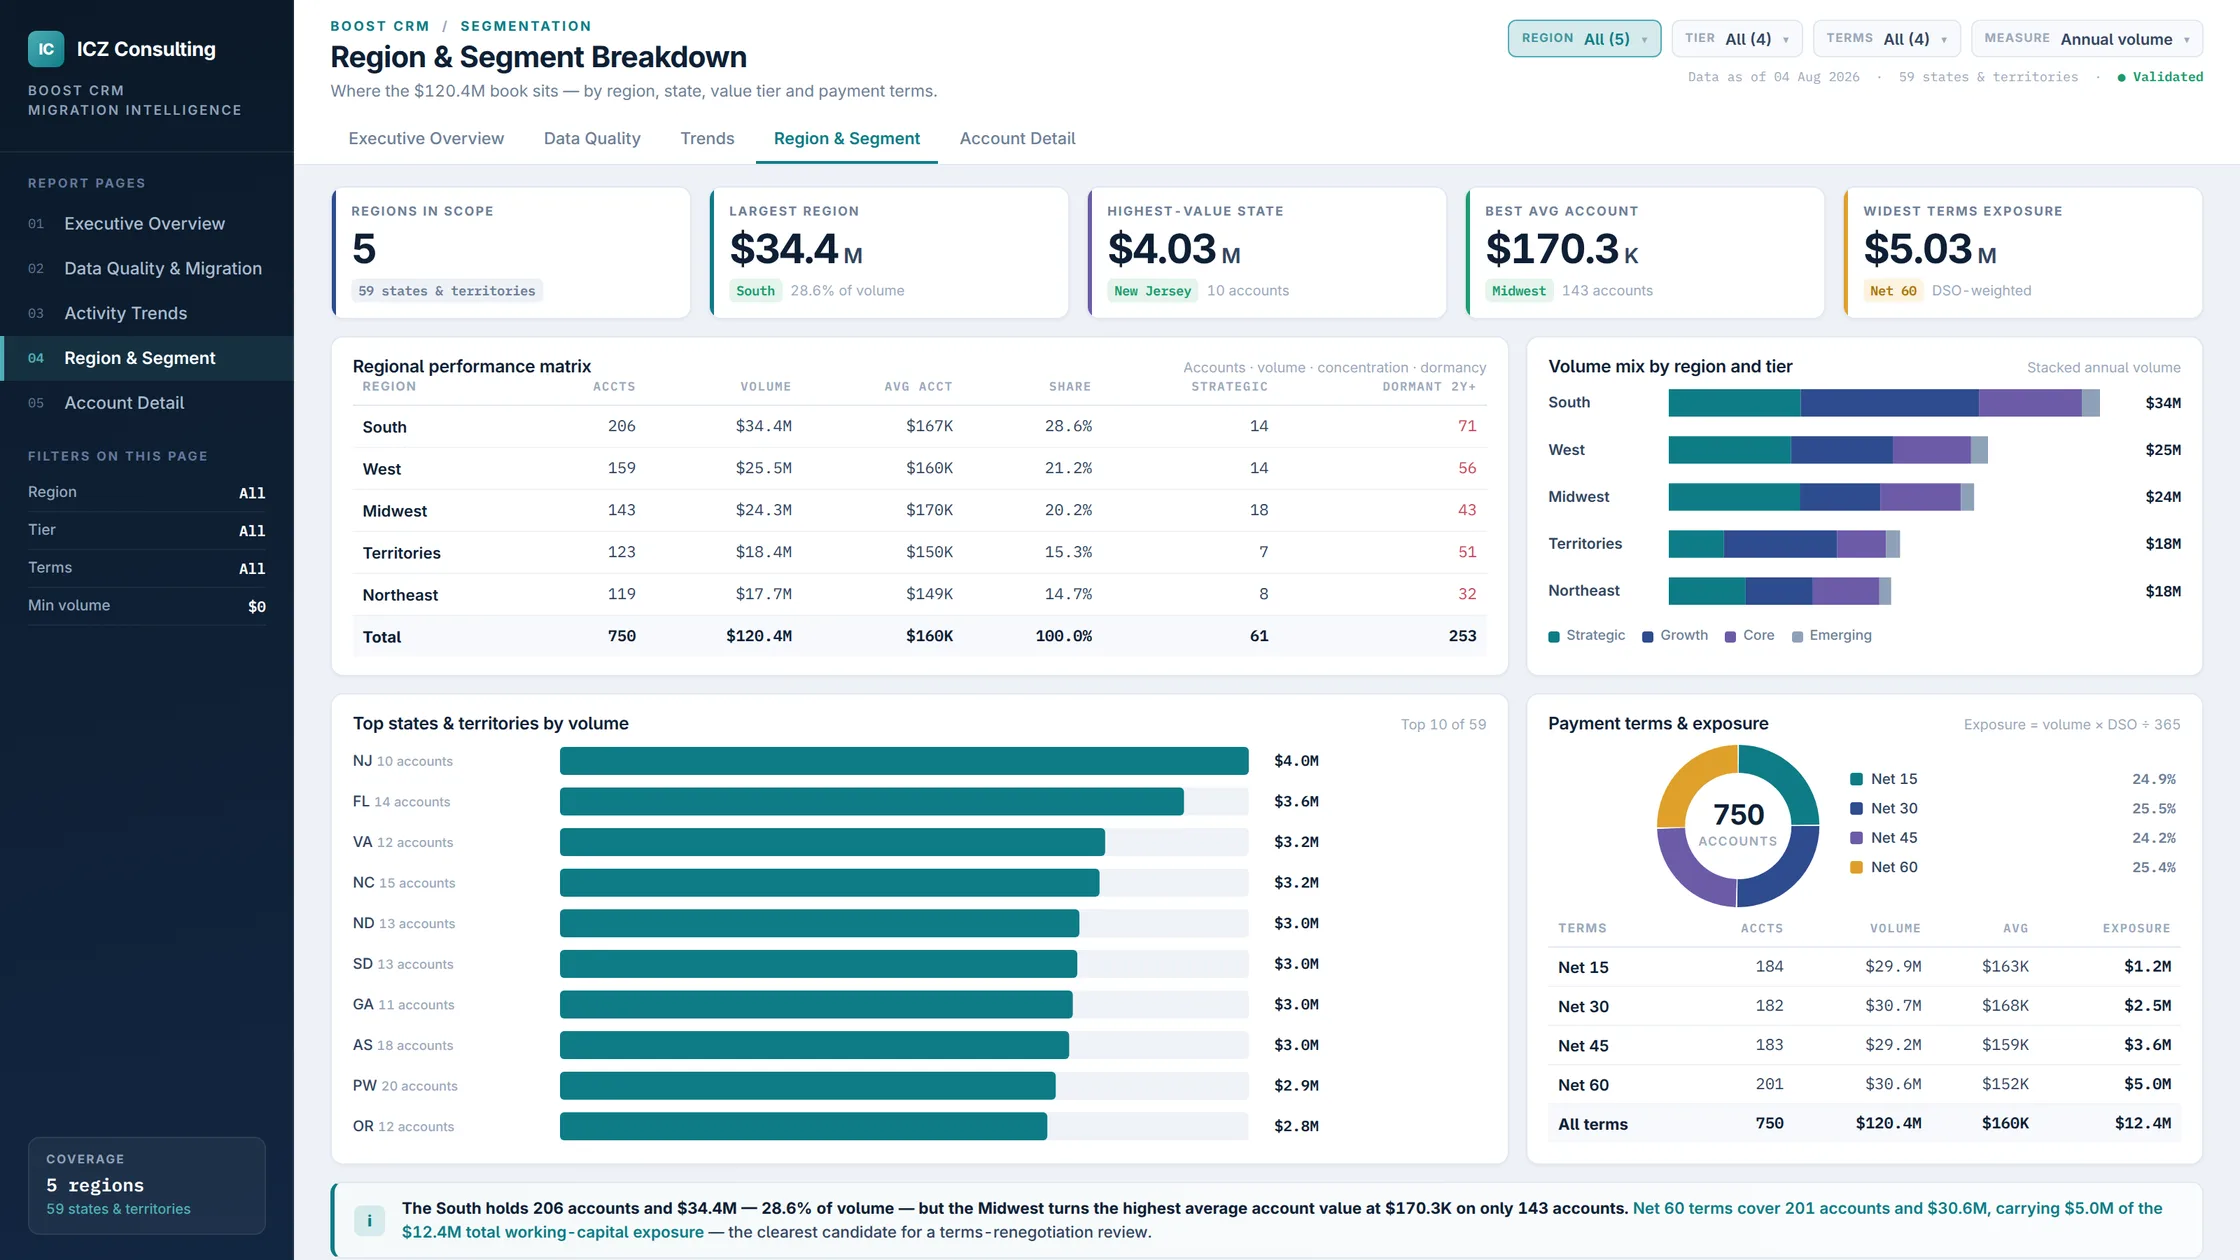Click the 59 states & territories chip on Regions card

click(447, 291)
